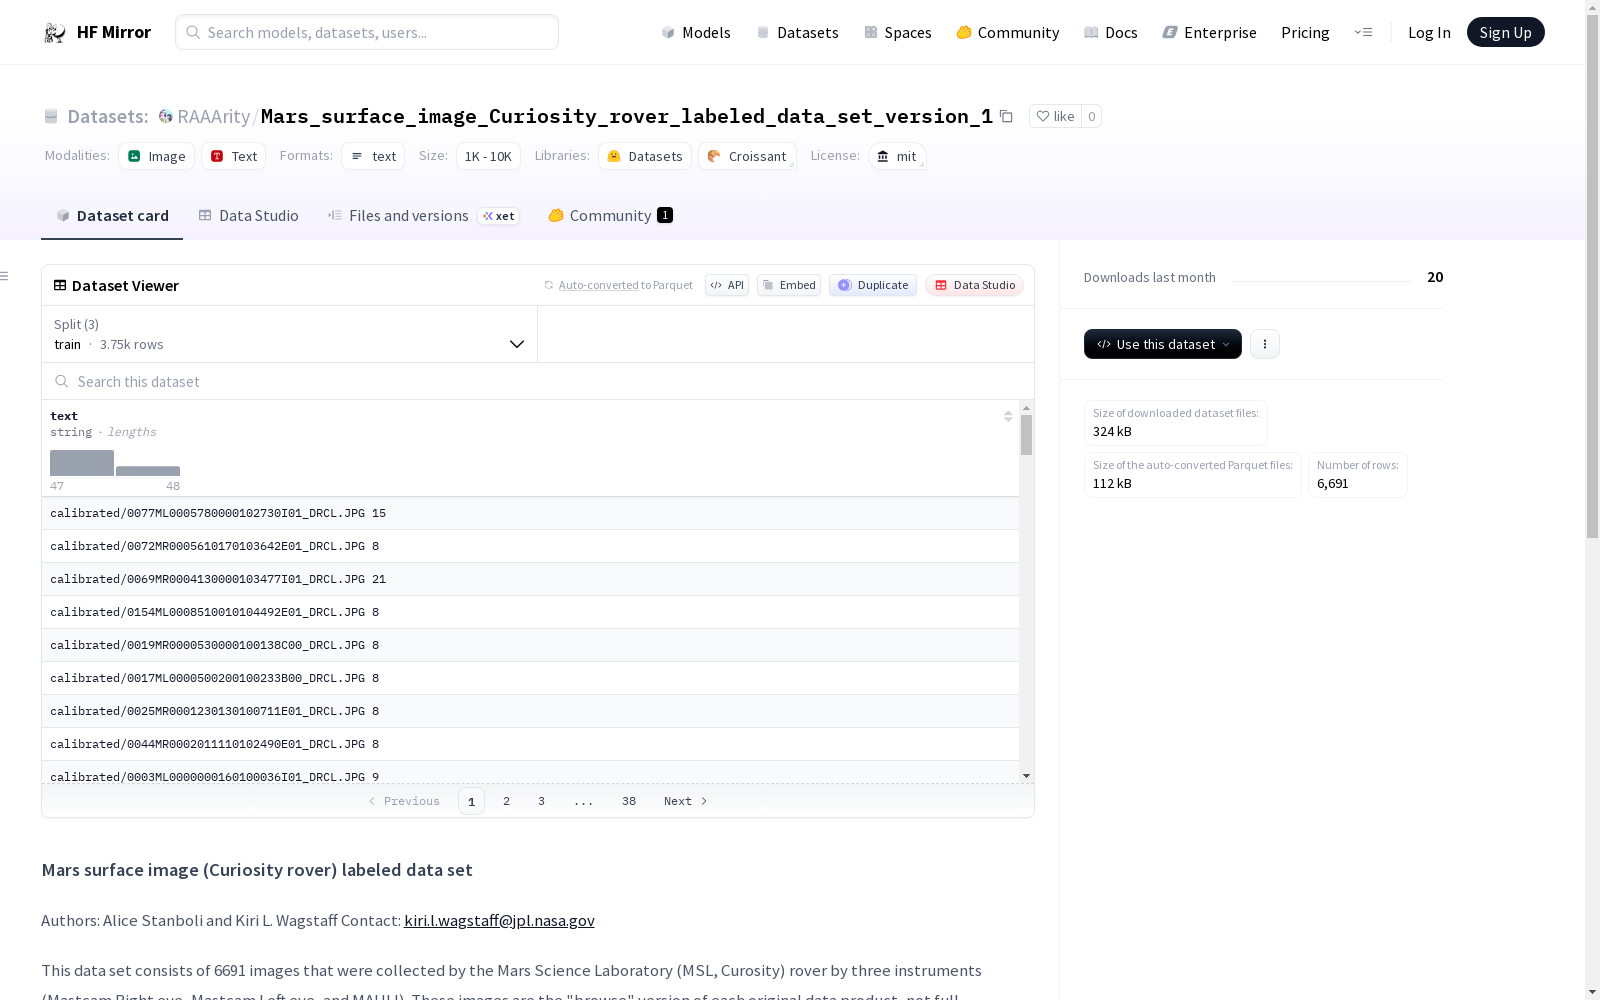This screenshot has height=1000, width=1600.
Task: Open the Datasets page from navigation bar
Action: pyautogui.click(x=797, y=32)
